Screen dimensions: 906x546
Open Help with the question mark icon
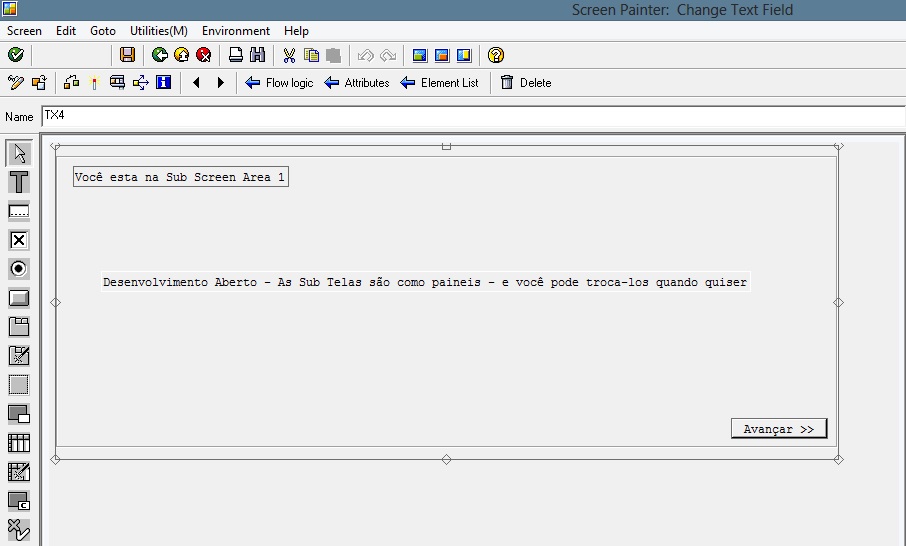496,55
